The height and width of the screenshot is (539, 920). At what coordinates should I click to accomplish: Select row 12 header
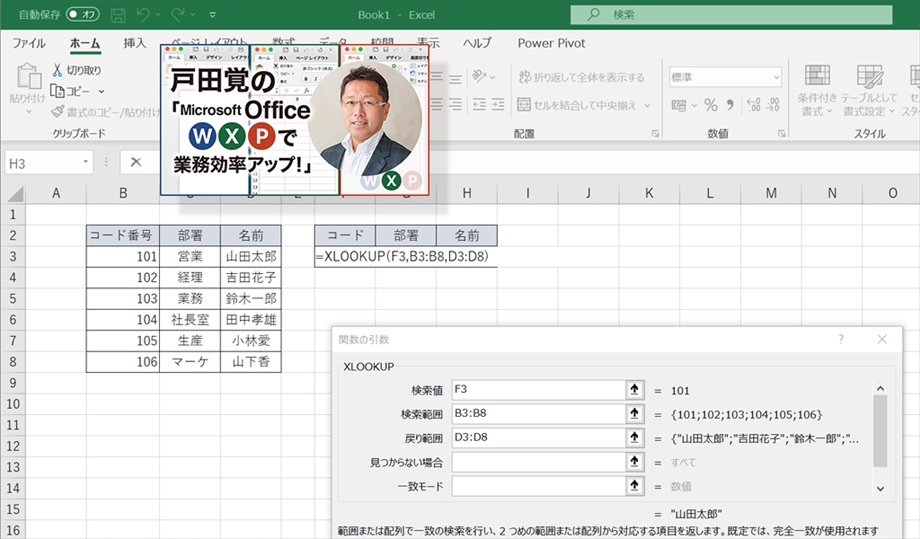[13, 446]
